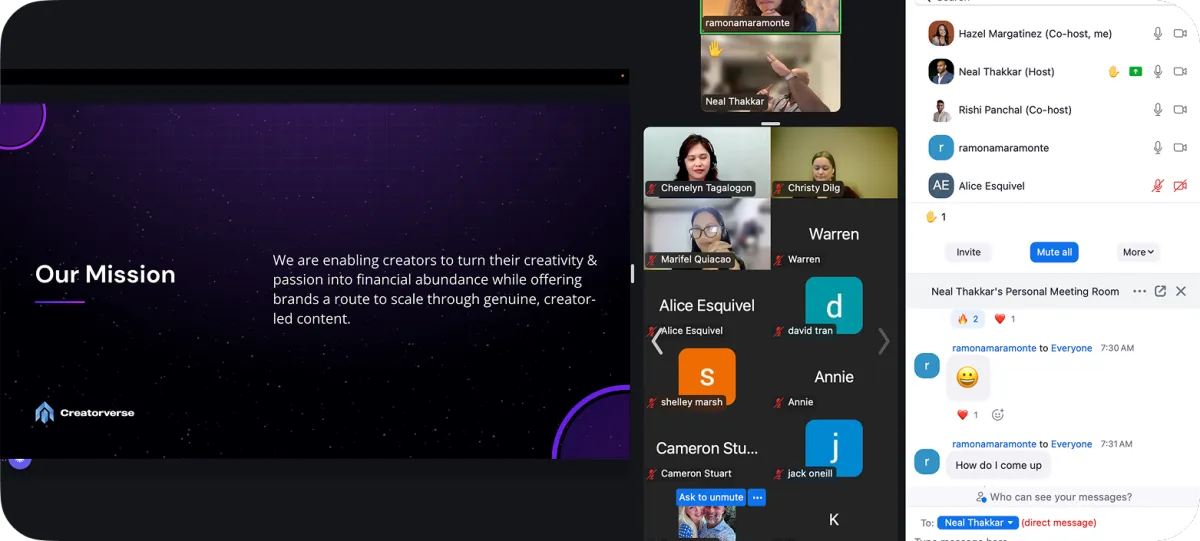Click the Creatorverse logo on the slide
1200x541 pixels.
pos(85,413)
